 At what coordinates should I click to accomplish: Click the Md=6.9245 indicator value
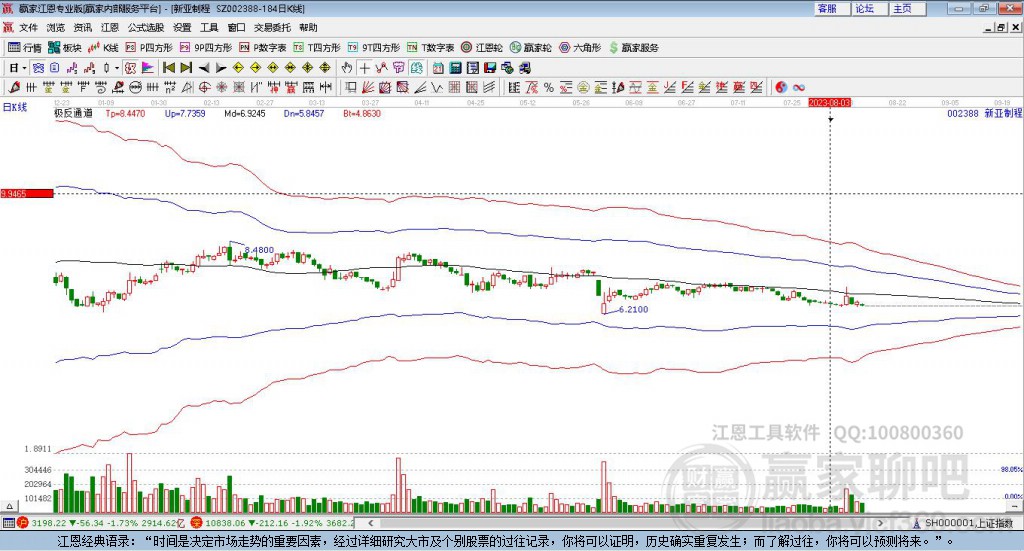[245, 114]
